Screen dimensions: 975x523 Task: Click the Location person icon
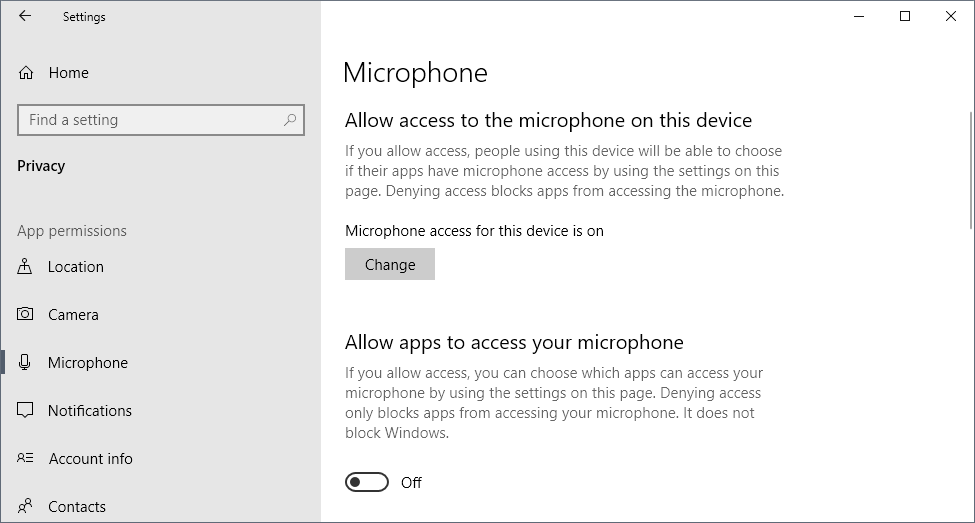[26, 267]
